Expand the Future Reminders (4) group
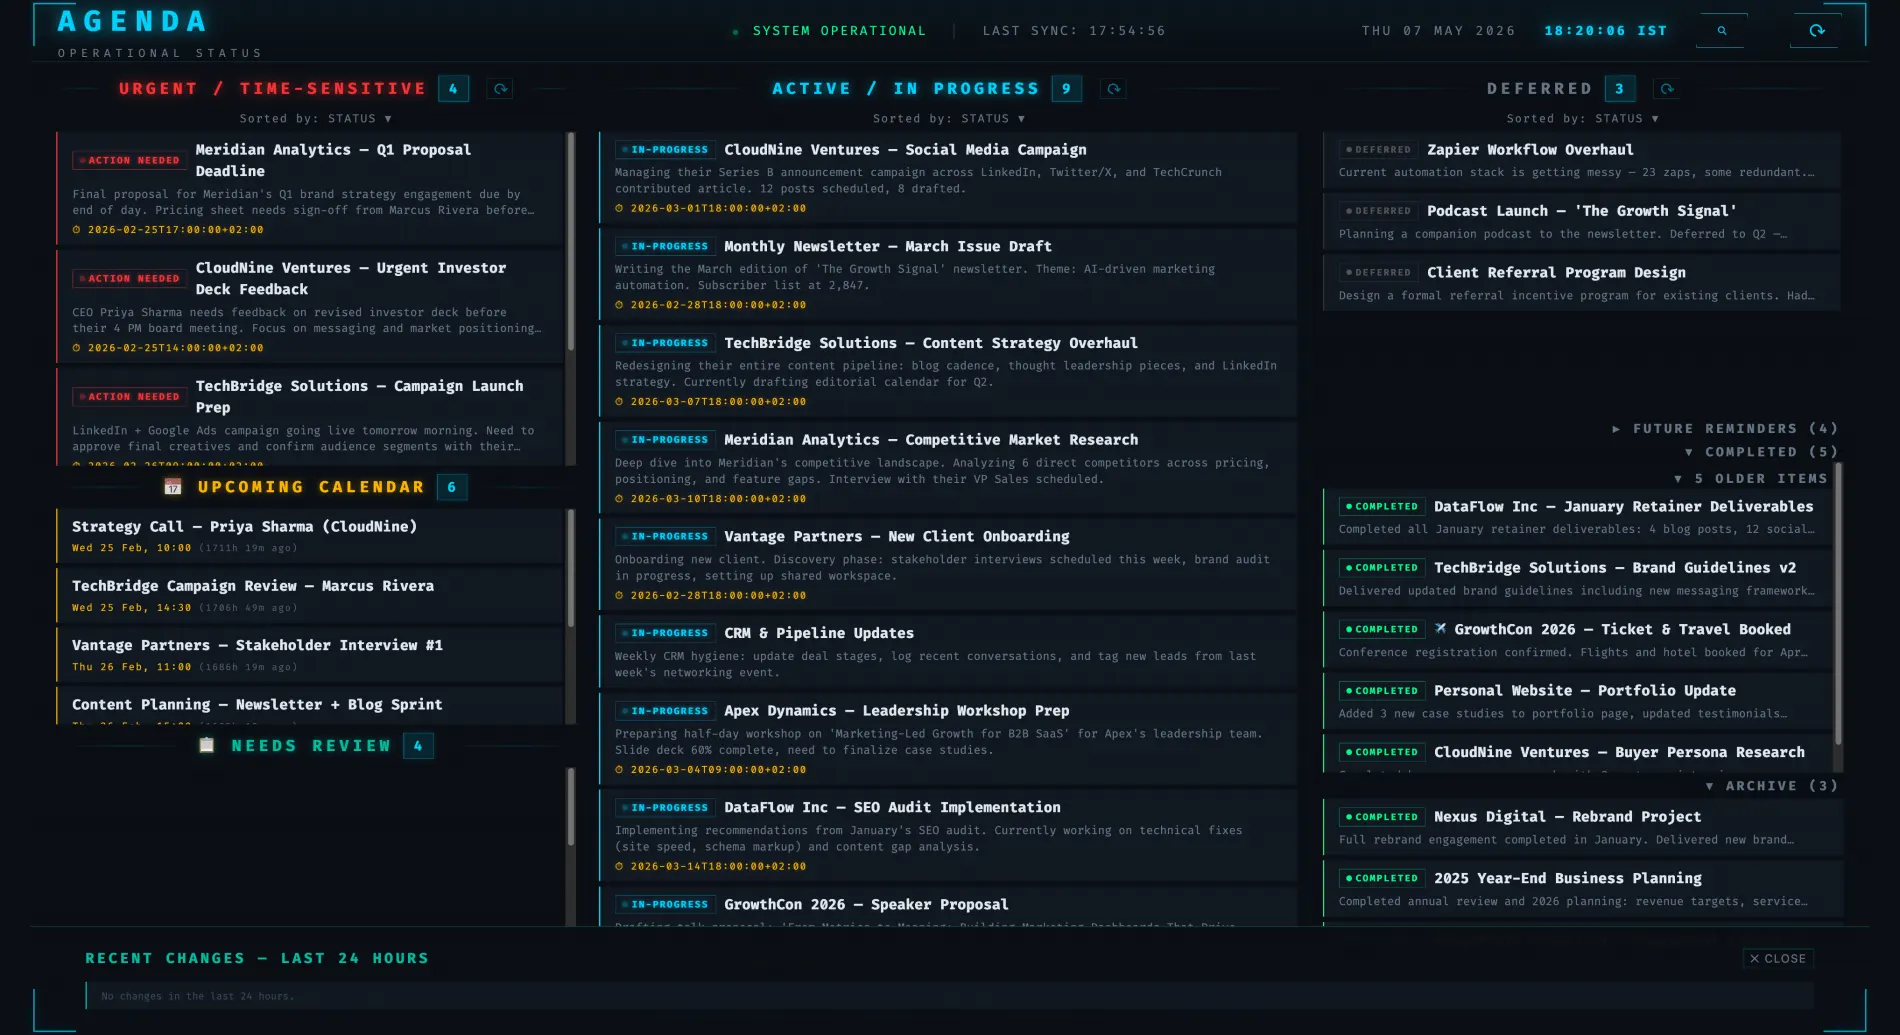 (x=1725, y=428)
